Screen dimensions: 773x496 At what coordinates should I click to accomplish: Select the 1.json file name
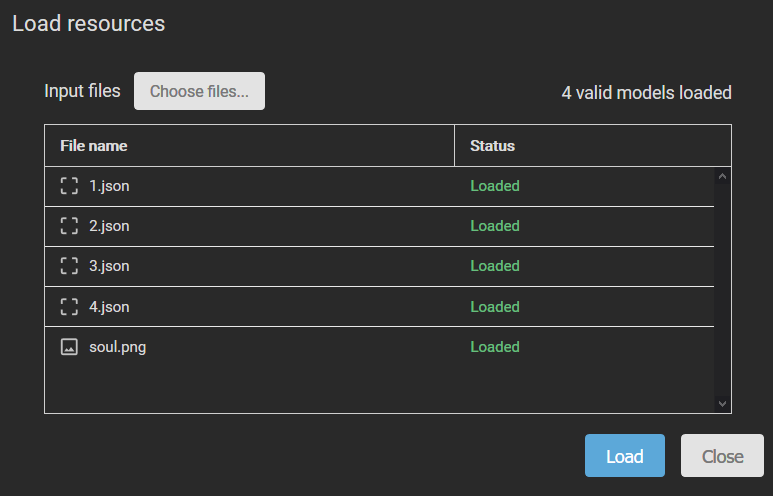click(109, 186)
